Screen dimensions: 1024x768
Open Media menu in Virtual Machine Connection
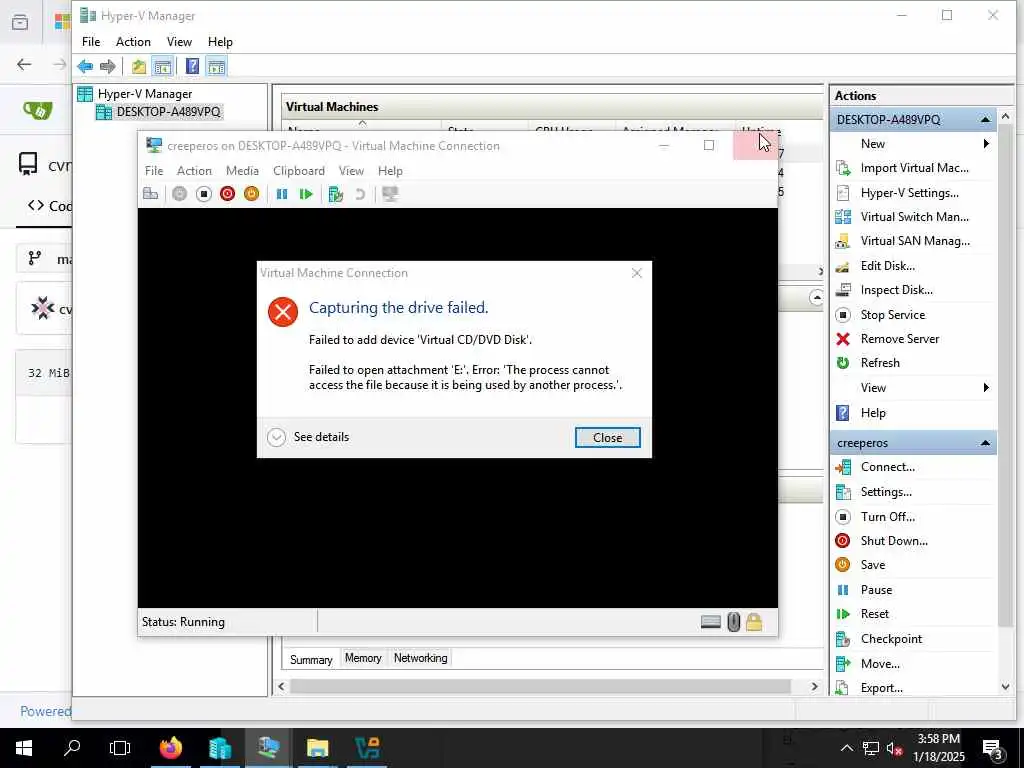(242, 170)
